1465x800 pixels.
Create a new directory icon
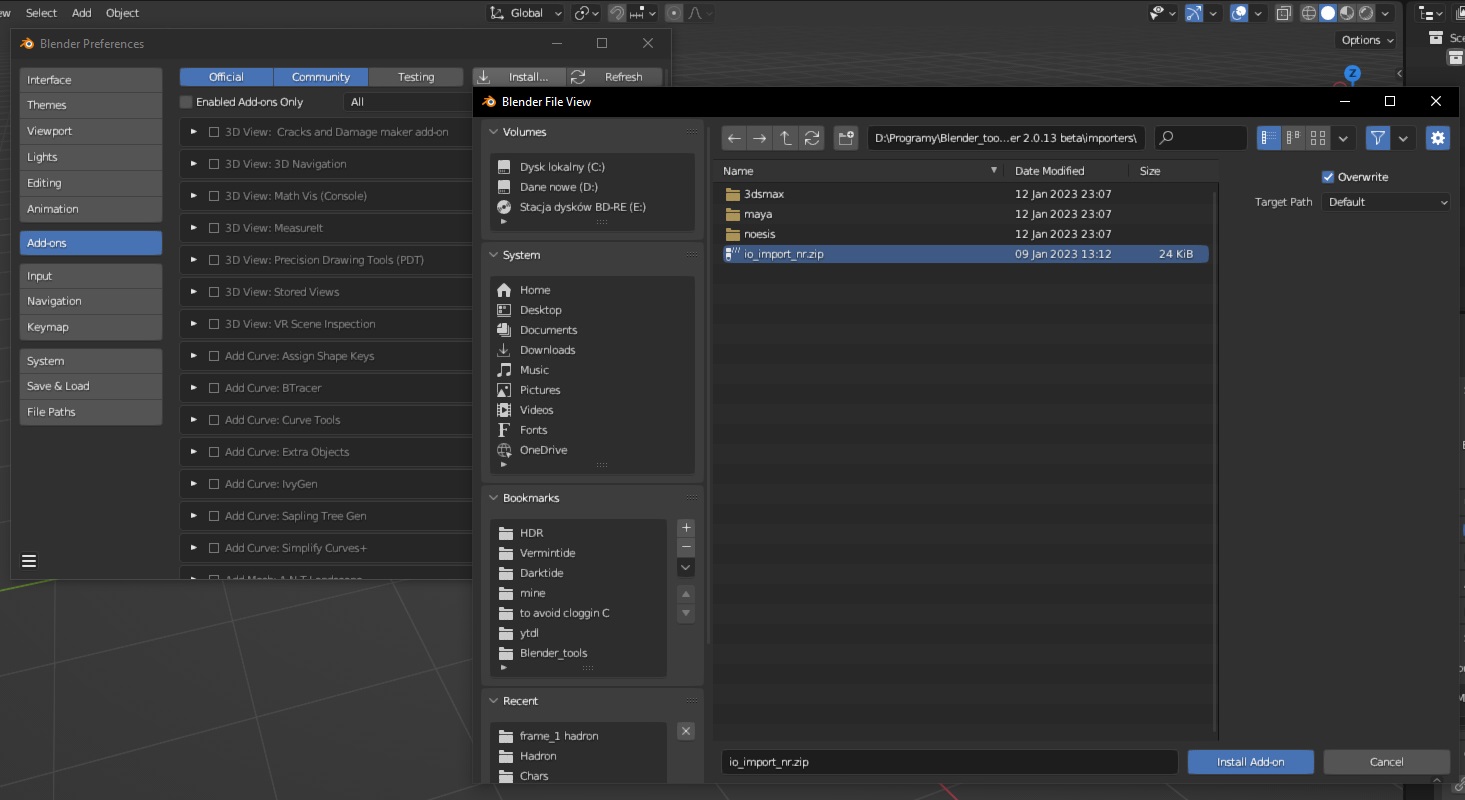pos(846,138)
